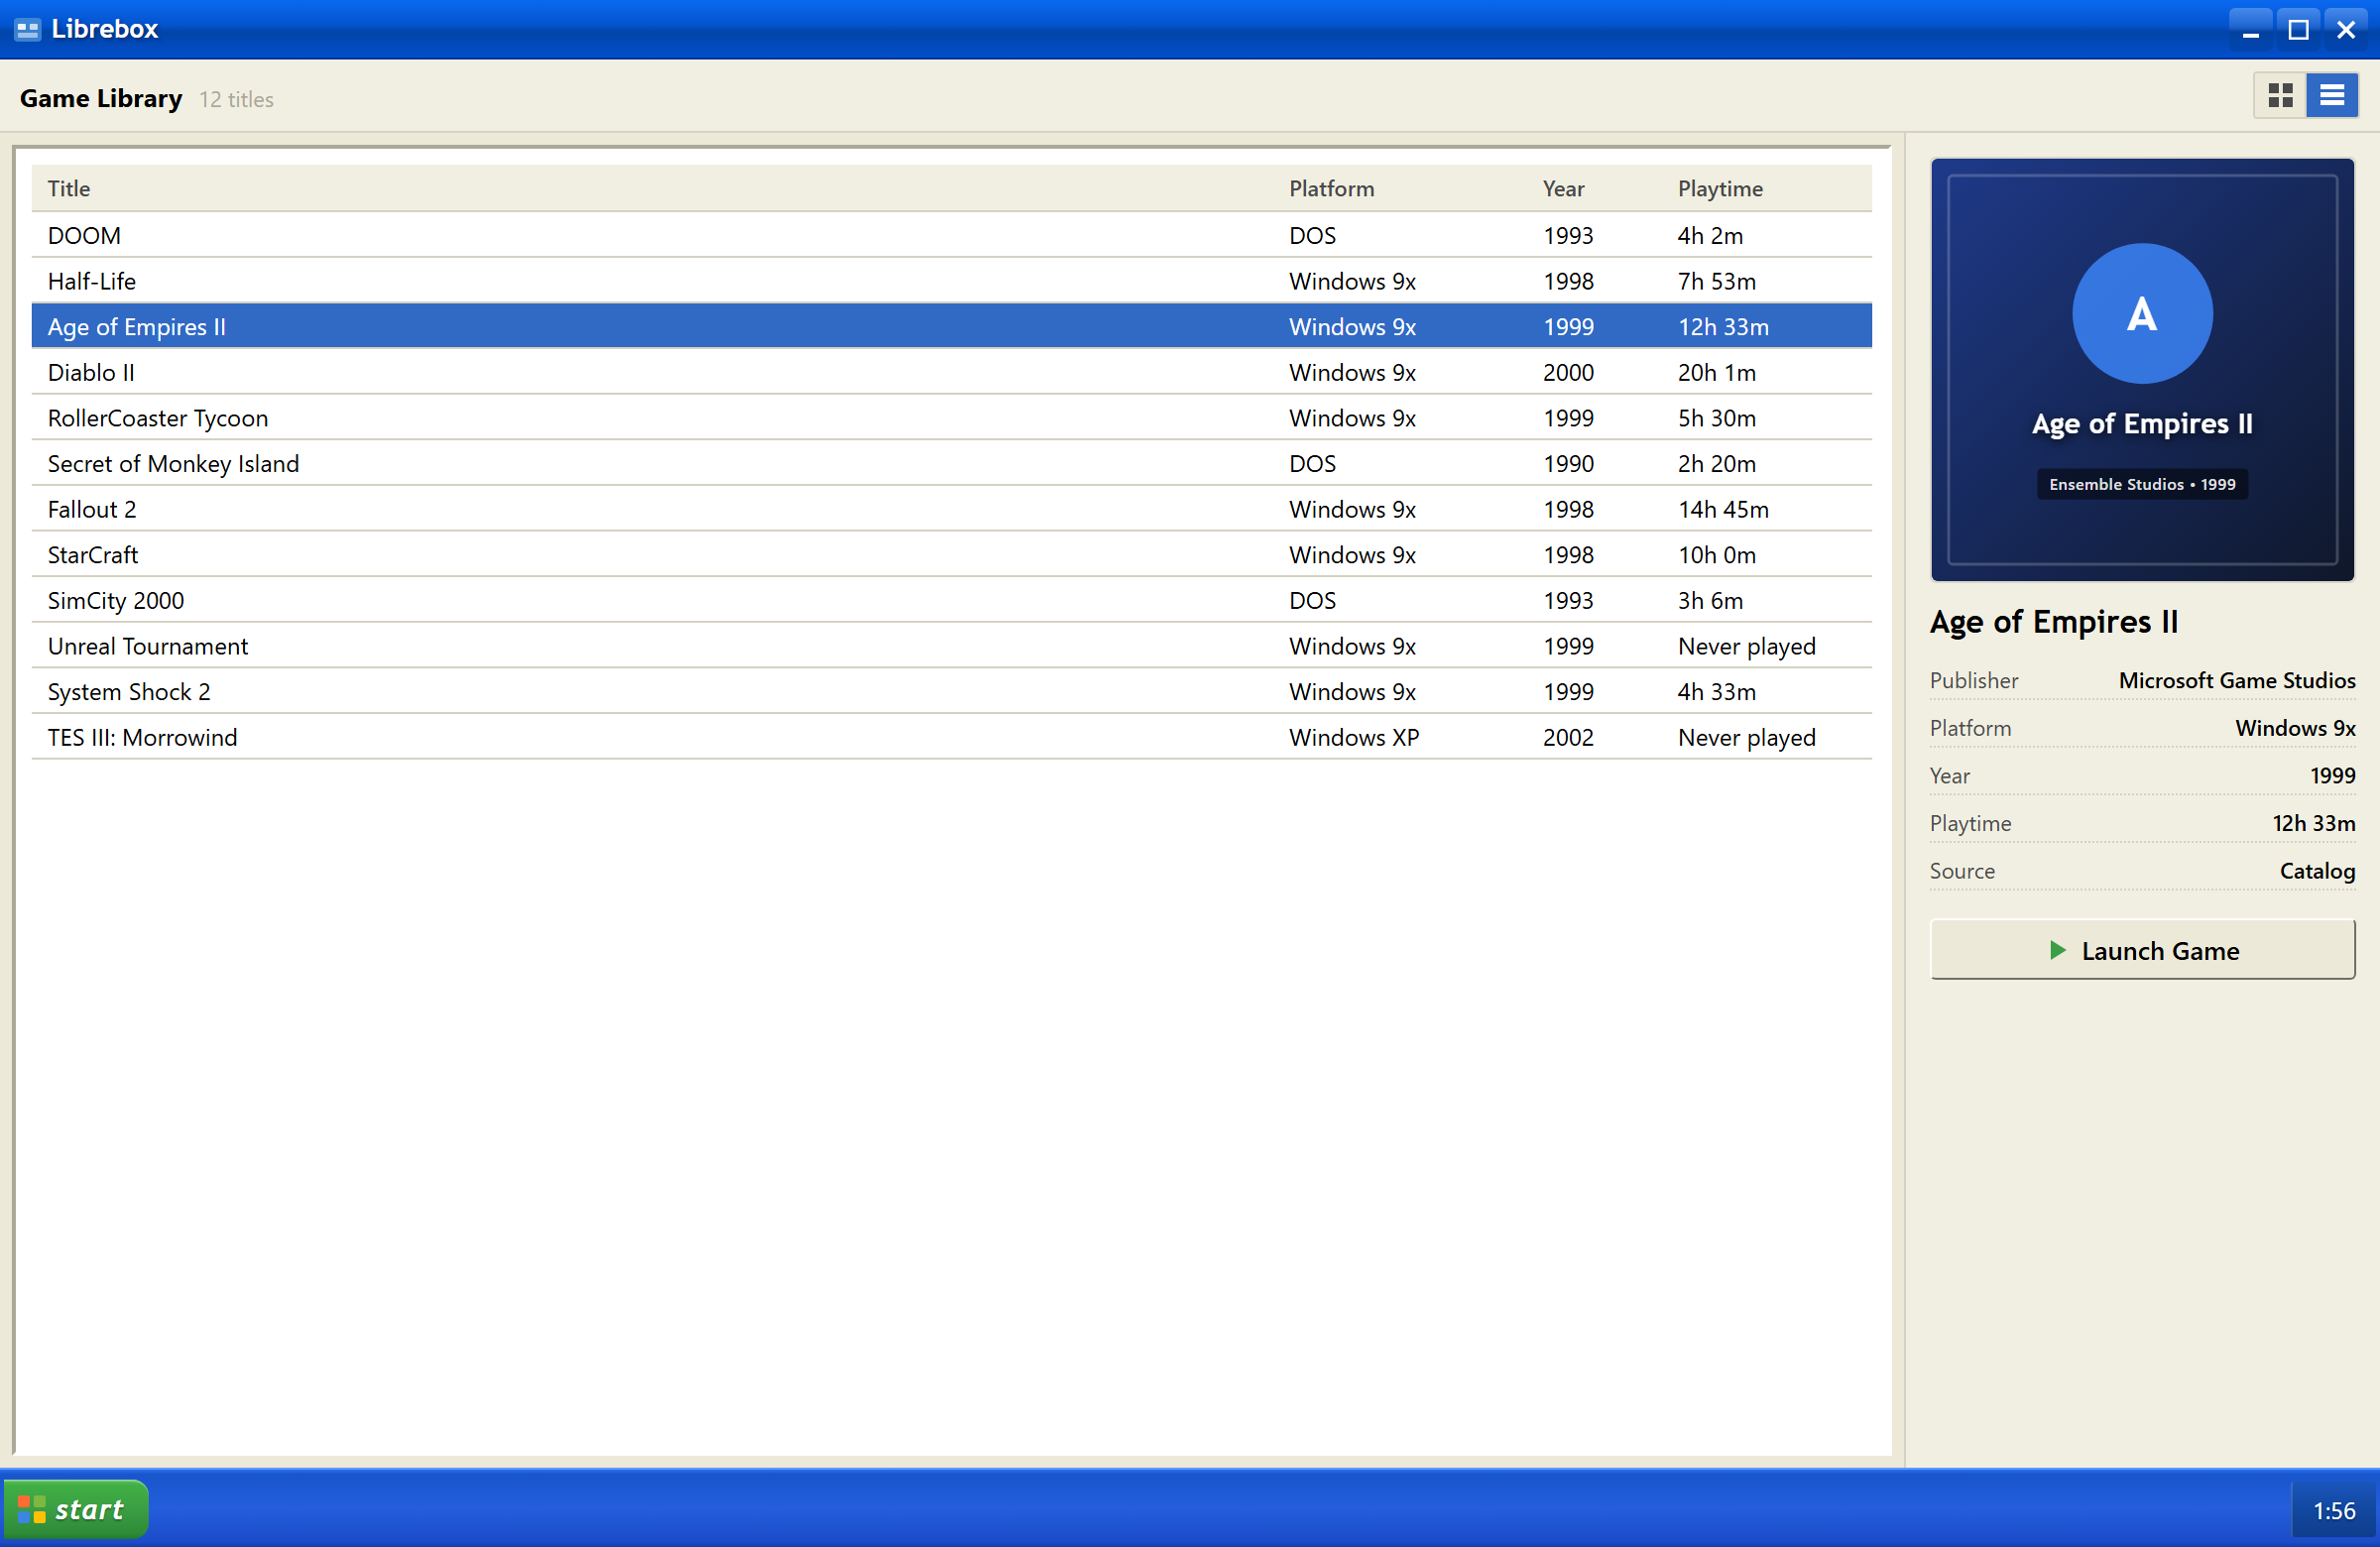2380x1547 pixels.
Task: Select the DOOM row
Action: [951, 235]
